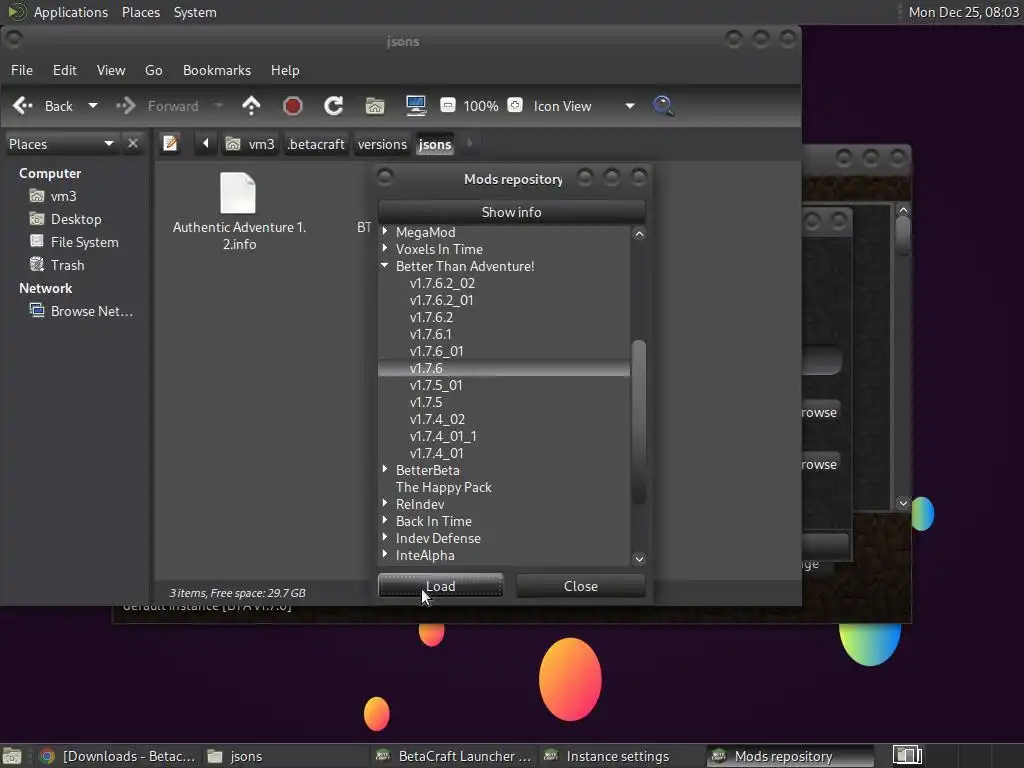This screenshot has height=768, width=1024.
Task: Open the Back history dropdown arrow
Action: 93,106
